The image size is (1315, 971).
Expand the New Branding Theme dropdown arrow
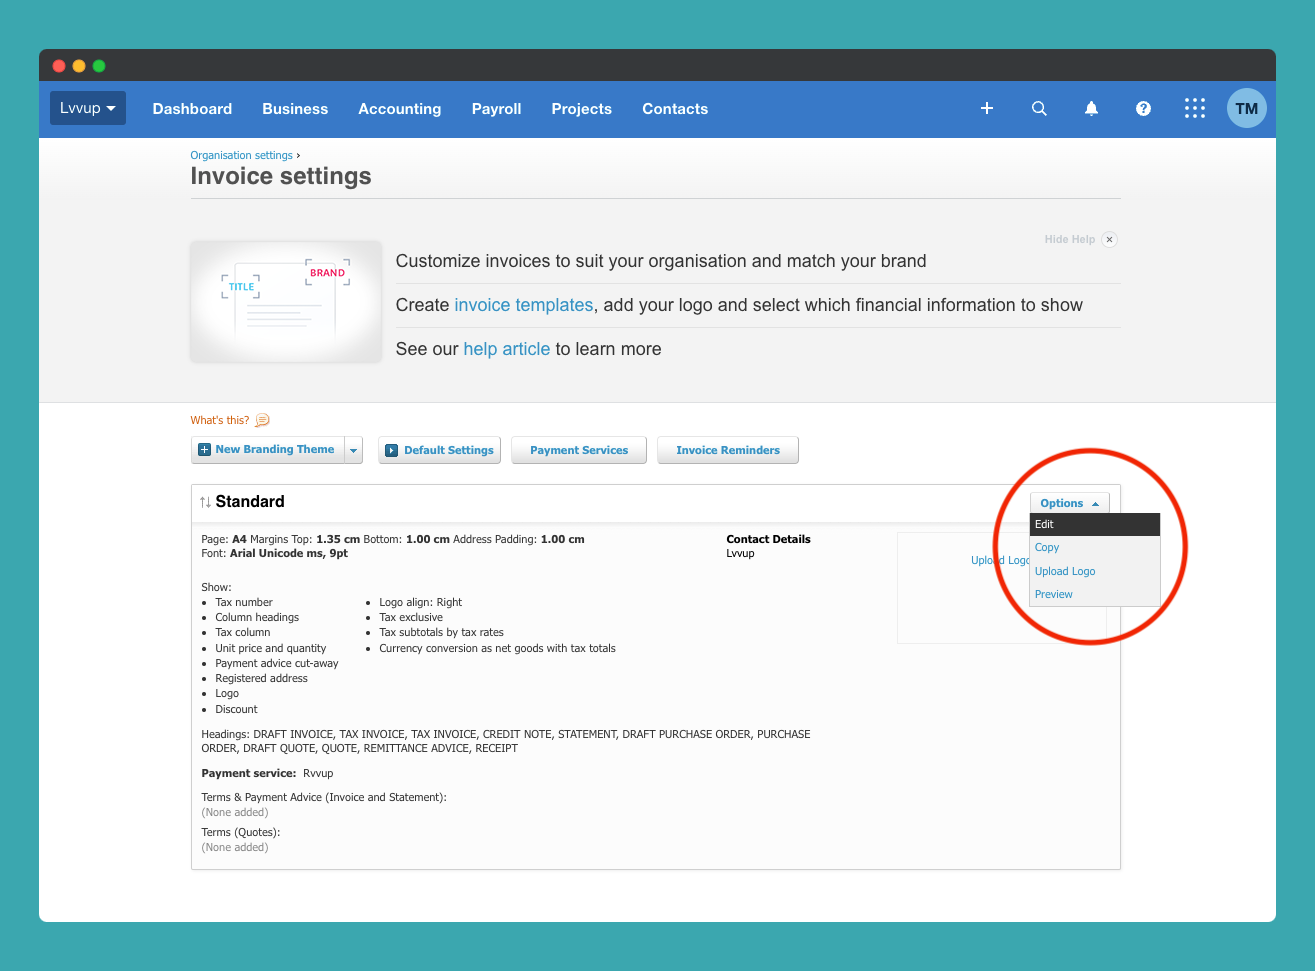tap(353, 450)
